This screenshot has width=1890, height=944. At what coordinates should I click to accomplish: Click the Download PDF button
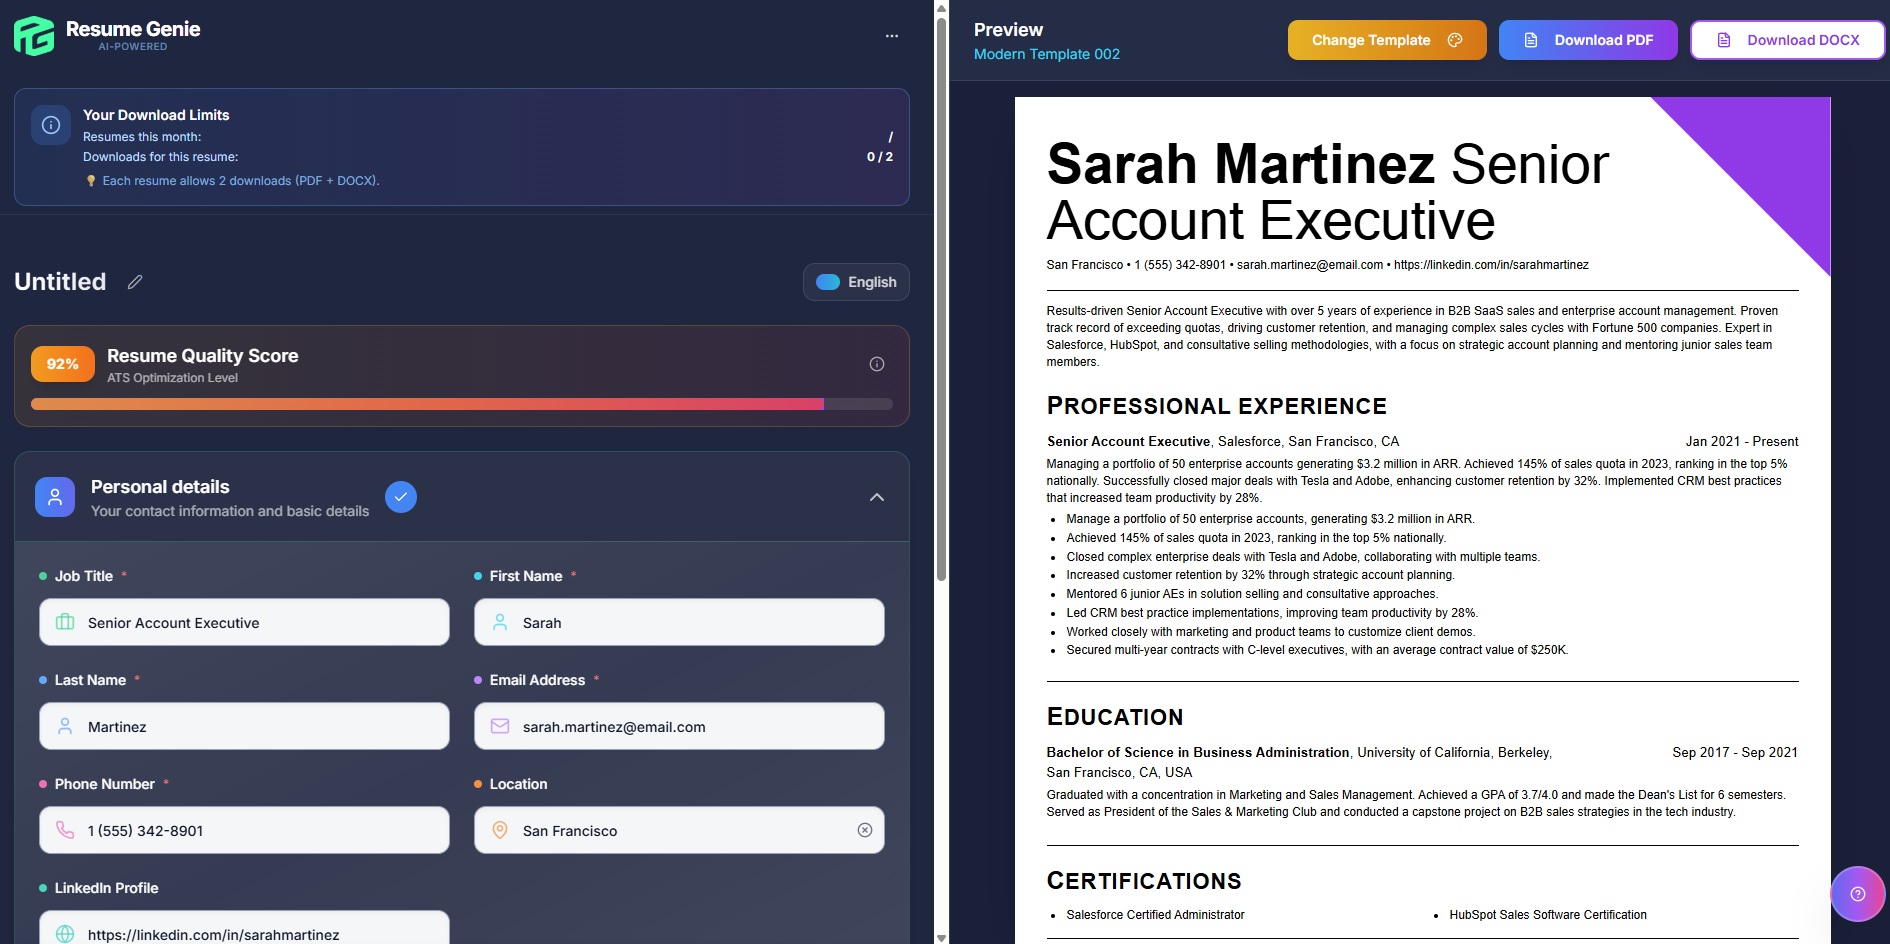point(1588,40)
